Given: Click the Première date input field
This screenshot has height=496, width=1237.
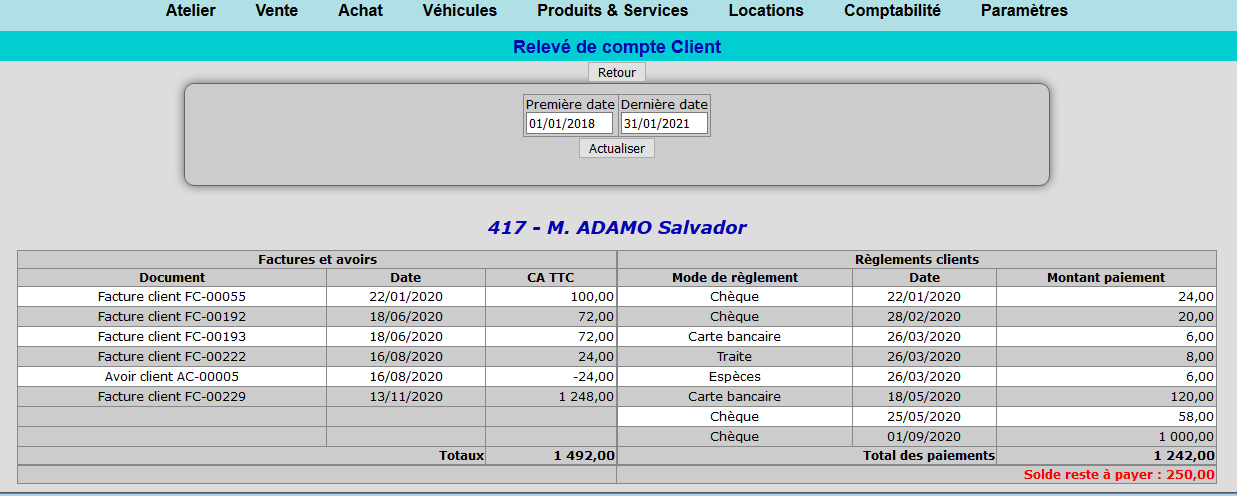Looking at the screenshot, I should [x=569, y=124].
